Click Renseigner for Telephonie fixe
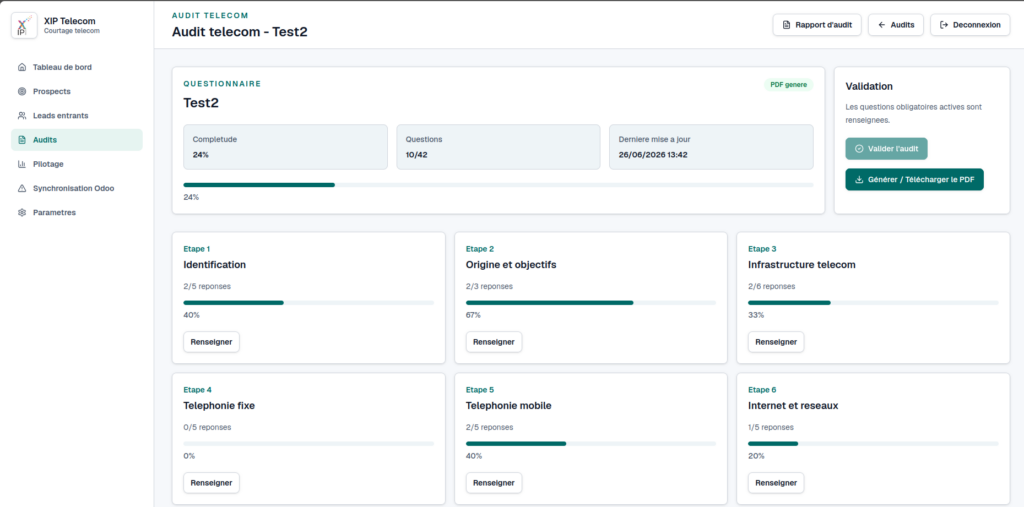The height and width of the screenshot is (507, 1024). (x=211, y=483)
